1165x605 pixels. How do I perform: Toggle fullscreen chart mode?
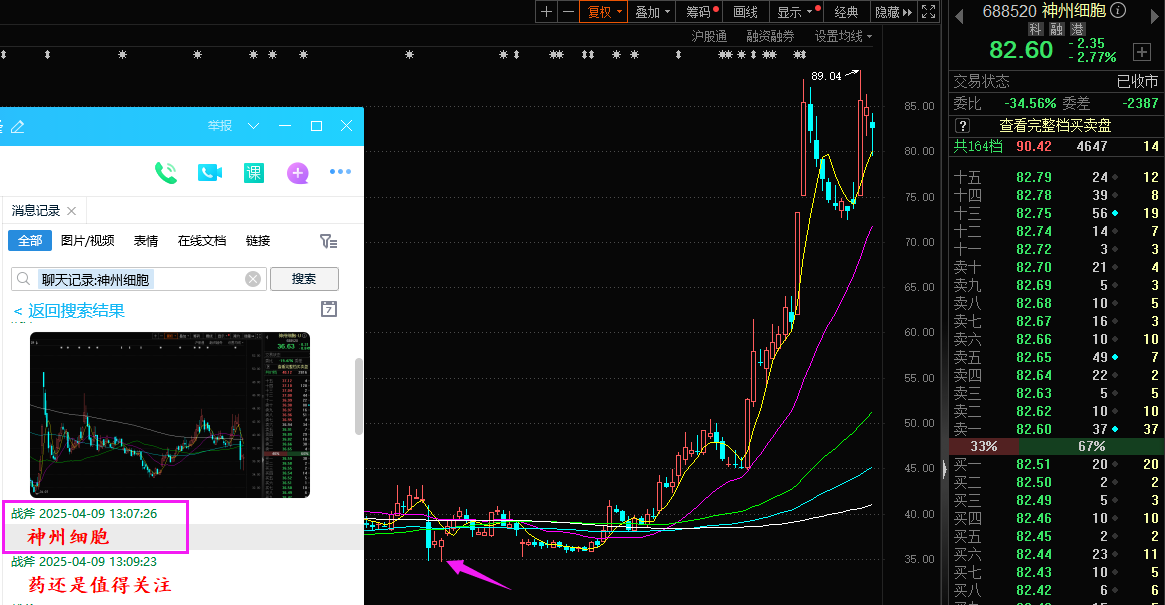[929, 11]
